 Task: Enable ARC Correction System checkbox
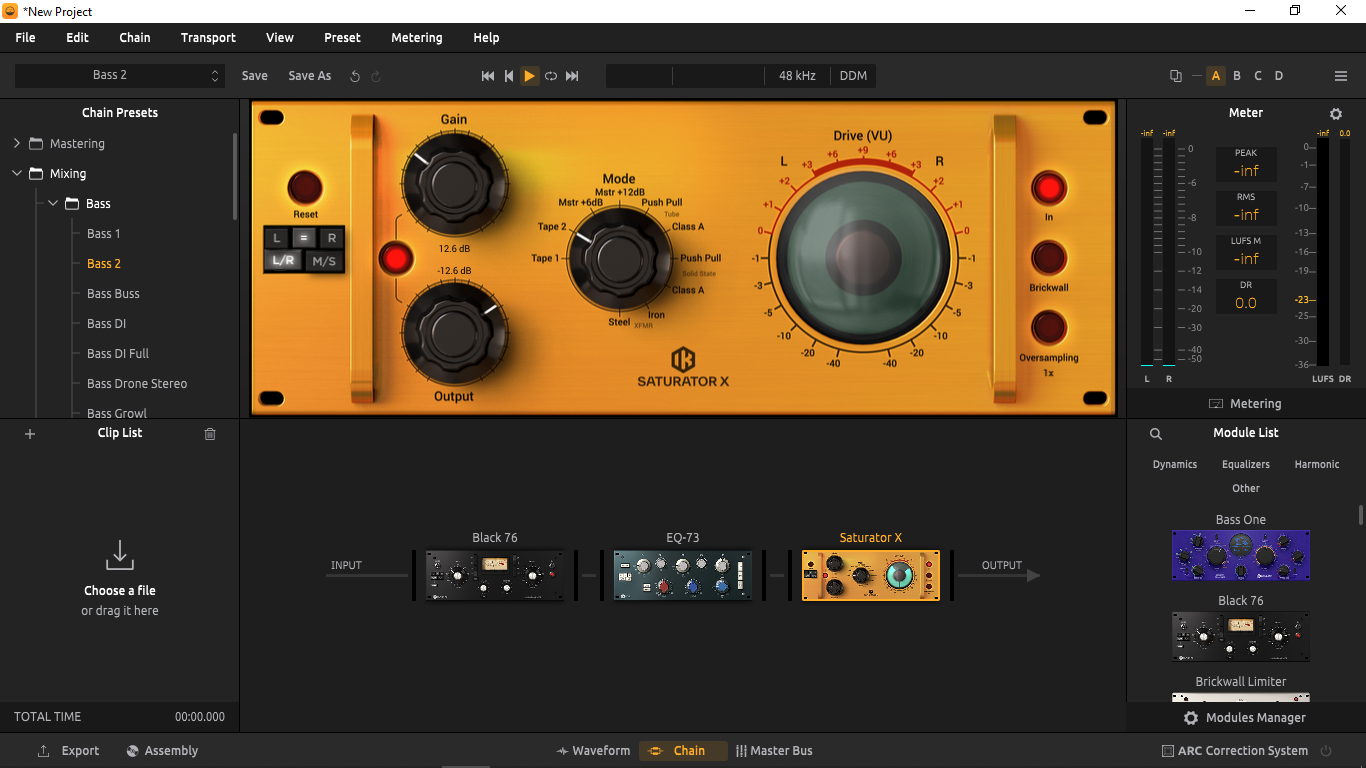(1168, 751)
